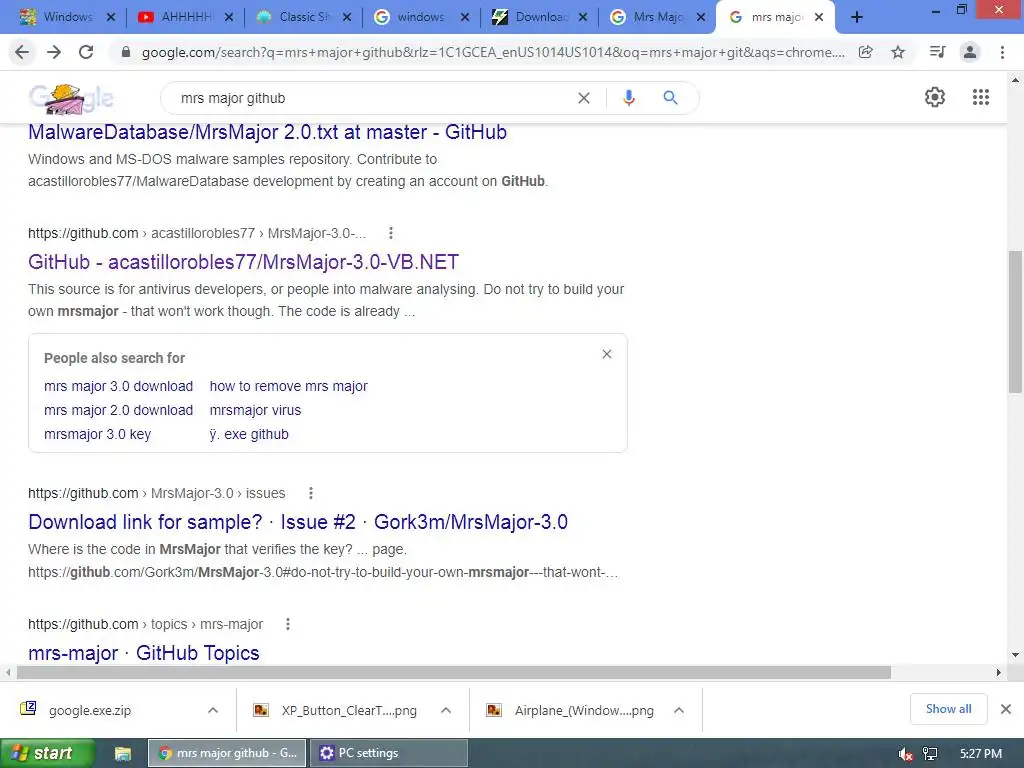1024x768 pixels.
Task: Share this page from address bar
Action: tap(866, 52)
